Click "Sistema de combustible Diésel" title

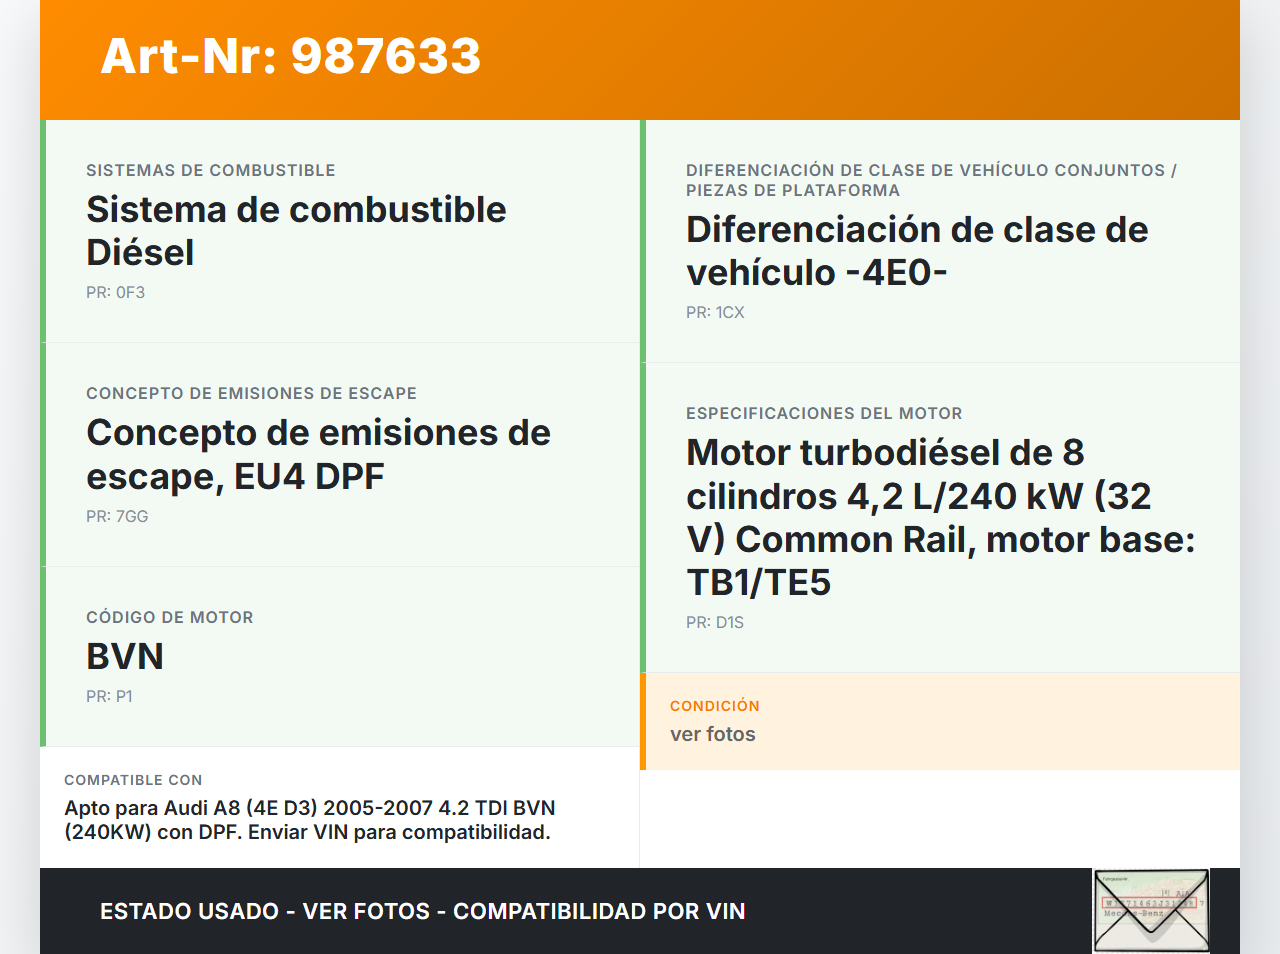coord(296,231)
